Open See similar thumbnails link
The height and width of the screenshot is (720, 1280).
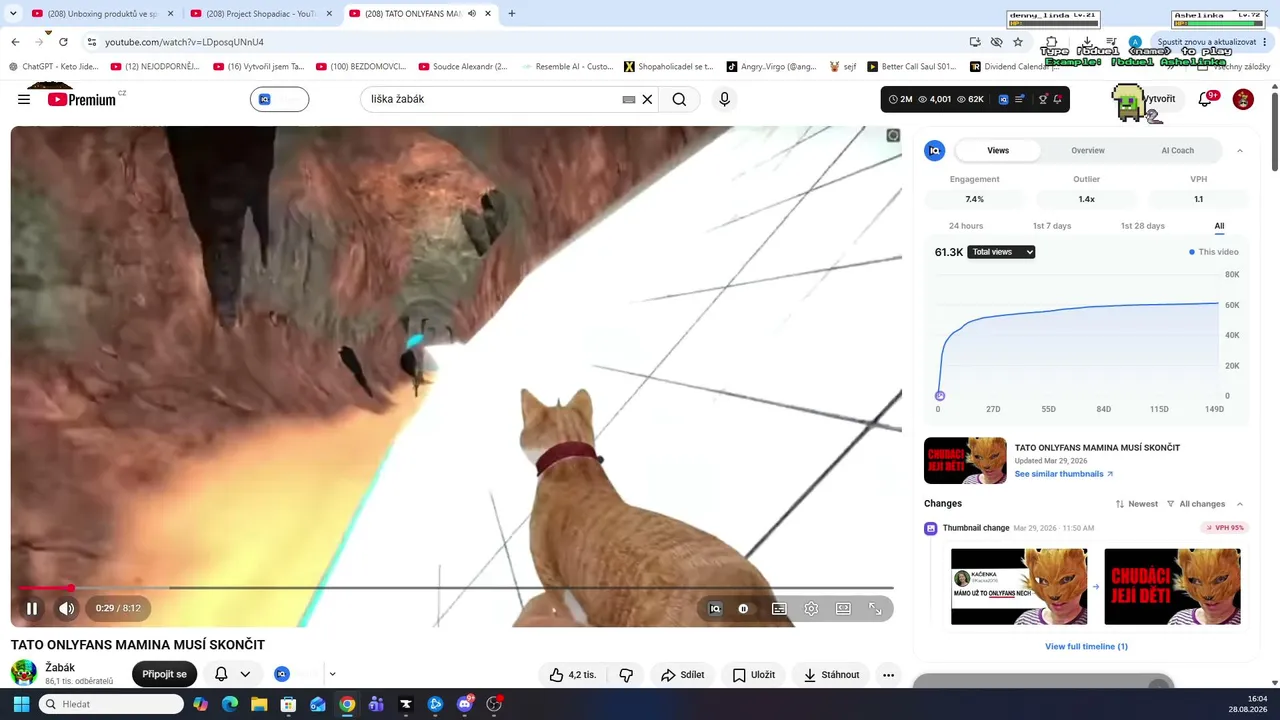[x=1064, y=474]
